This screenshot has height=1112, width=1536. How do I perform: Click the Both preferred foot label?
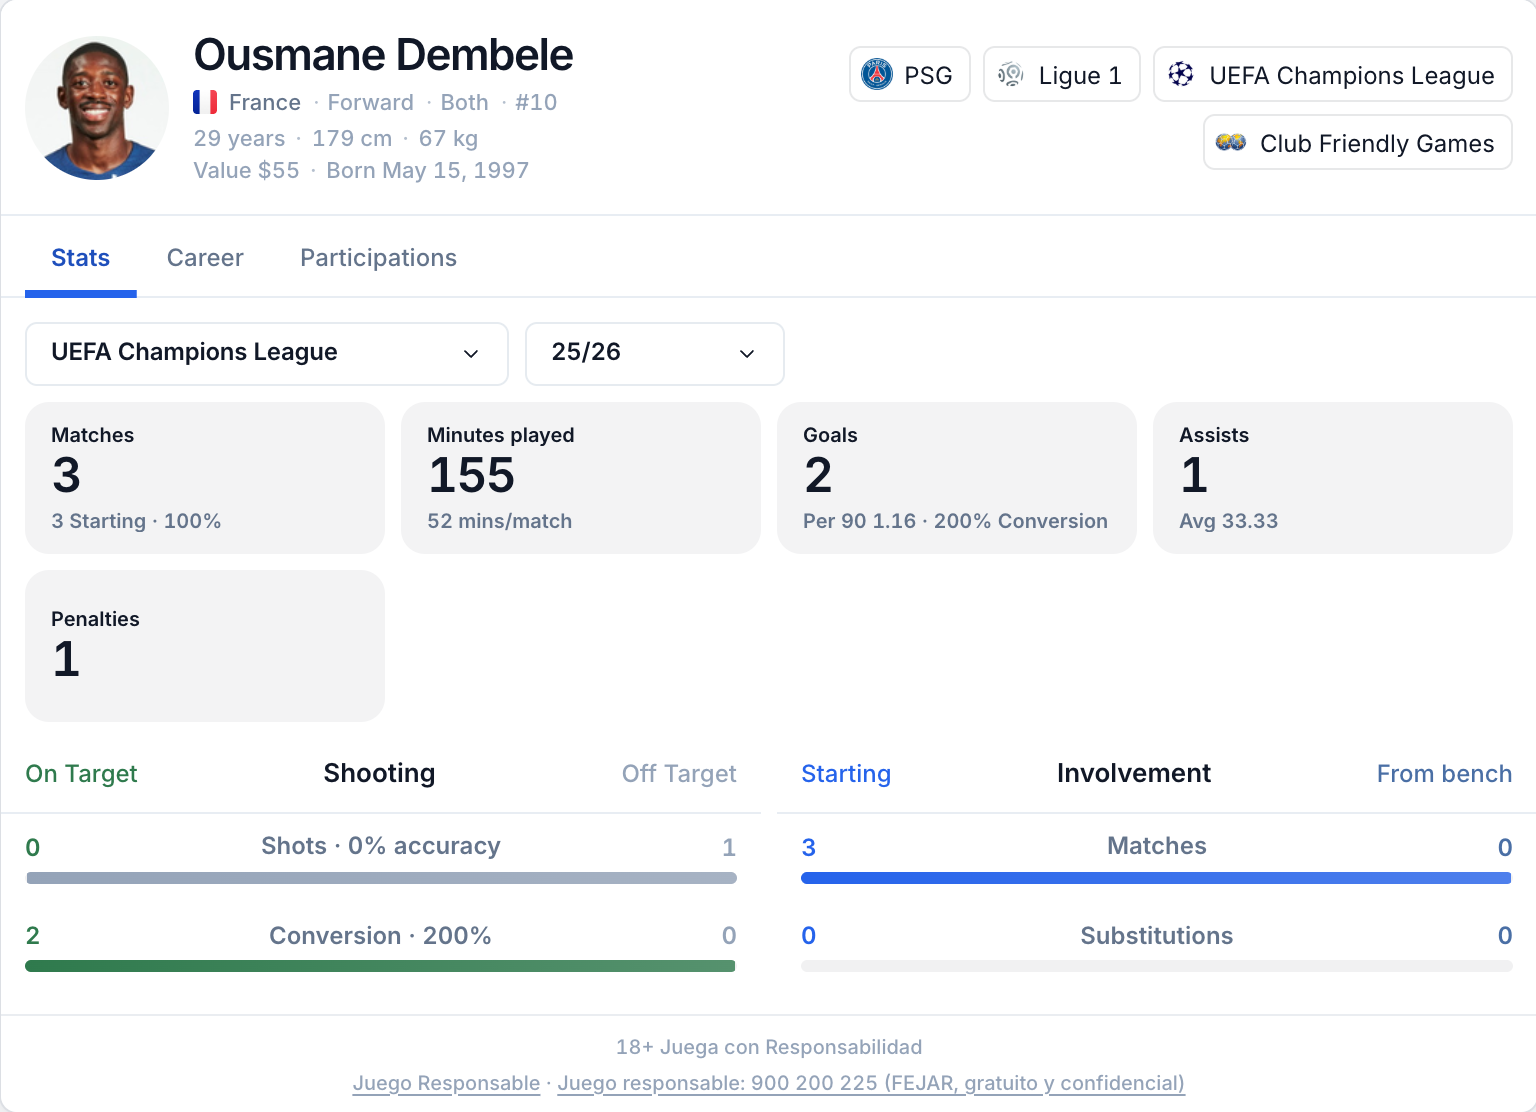tap(465, 102)
